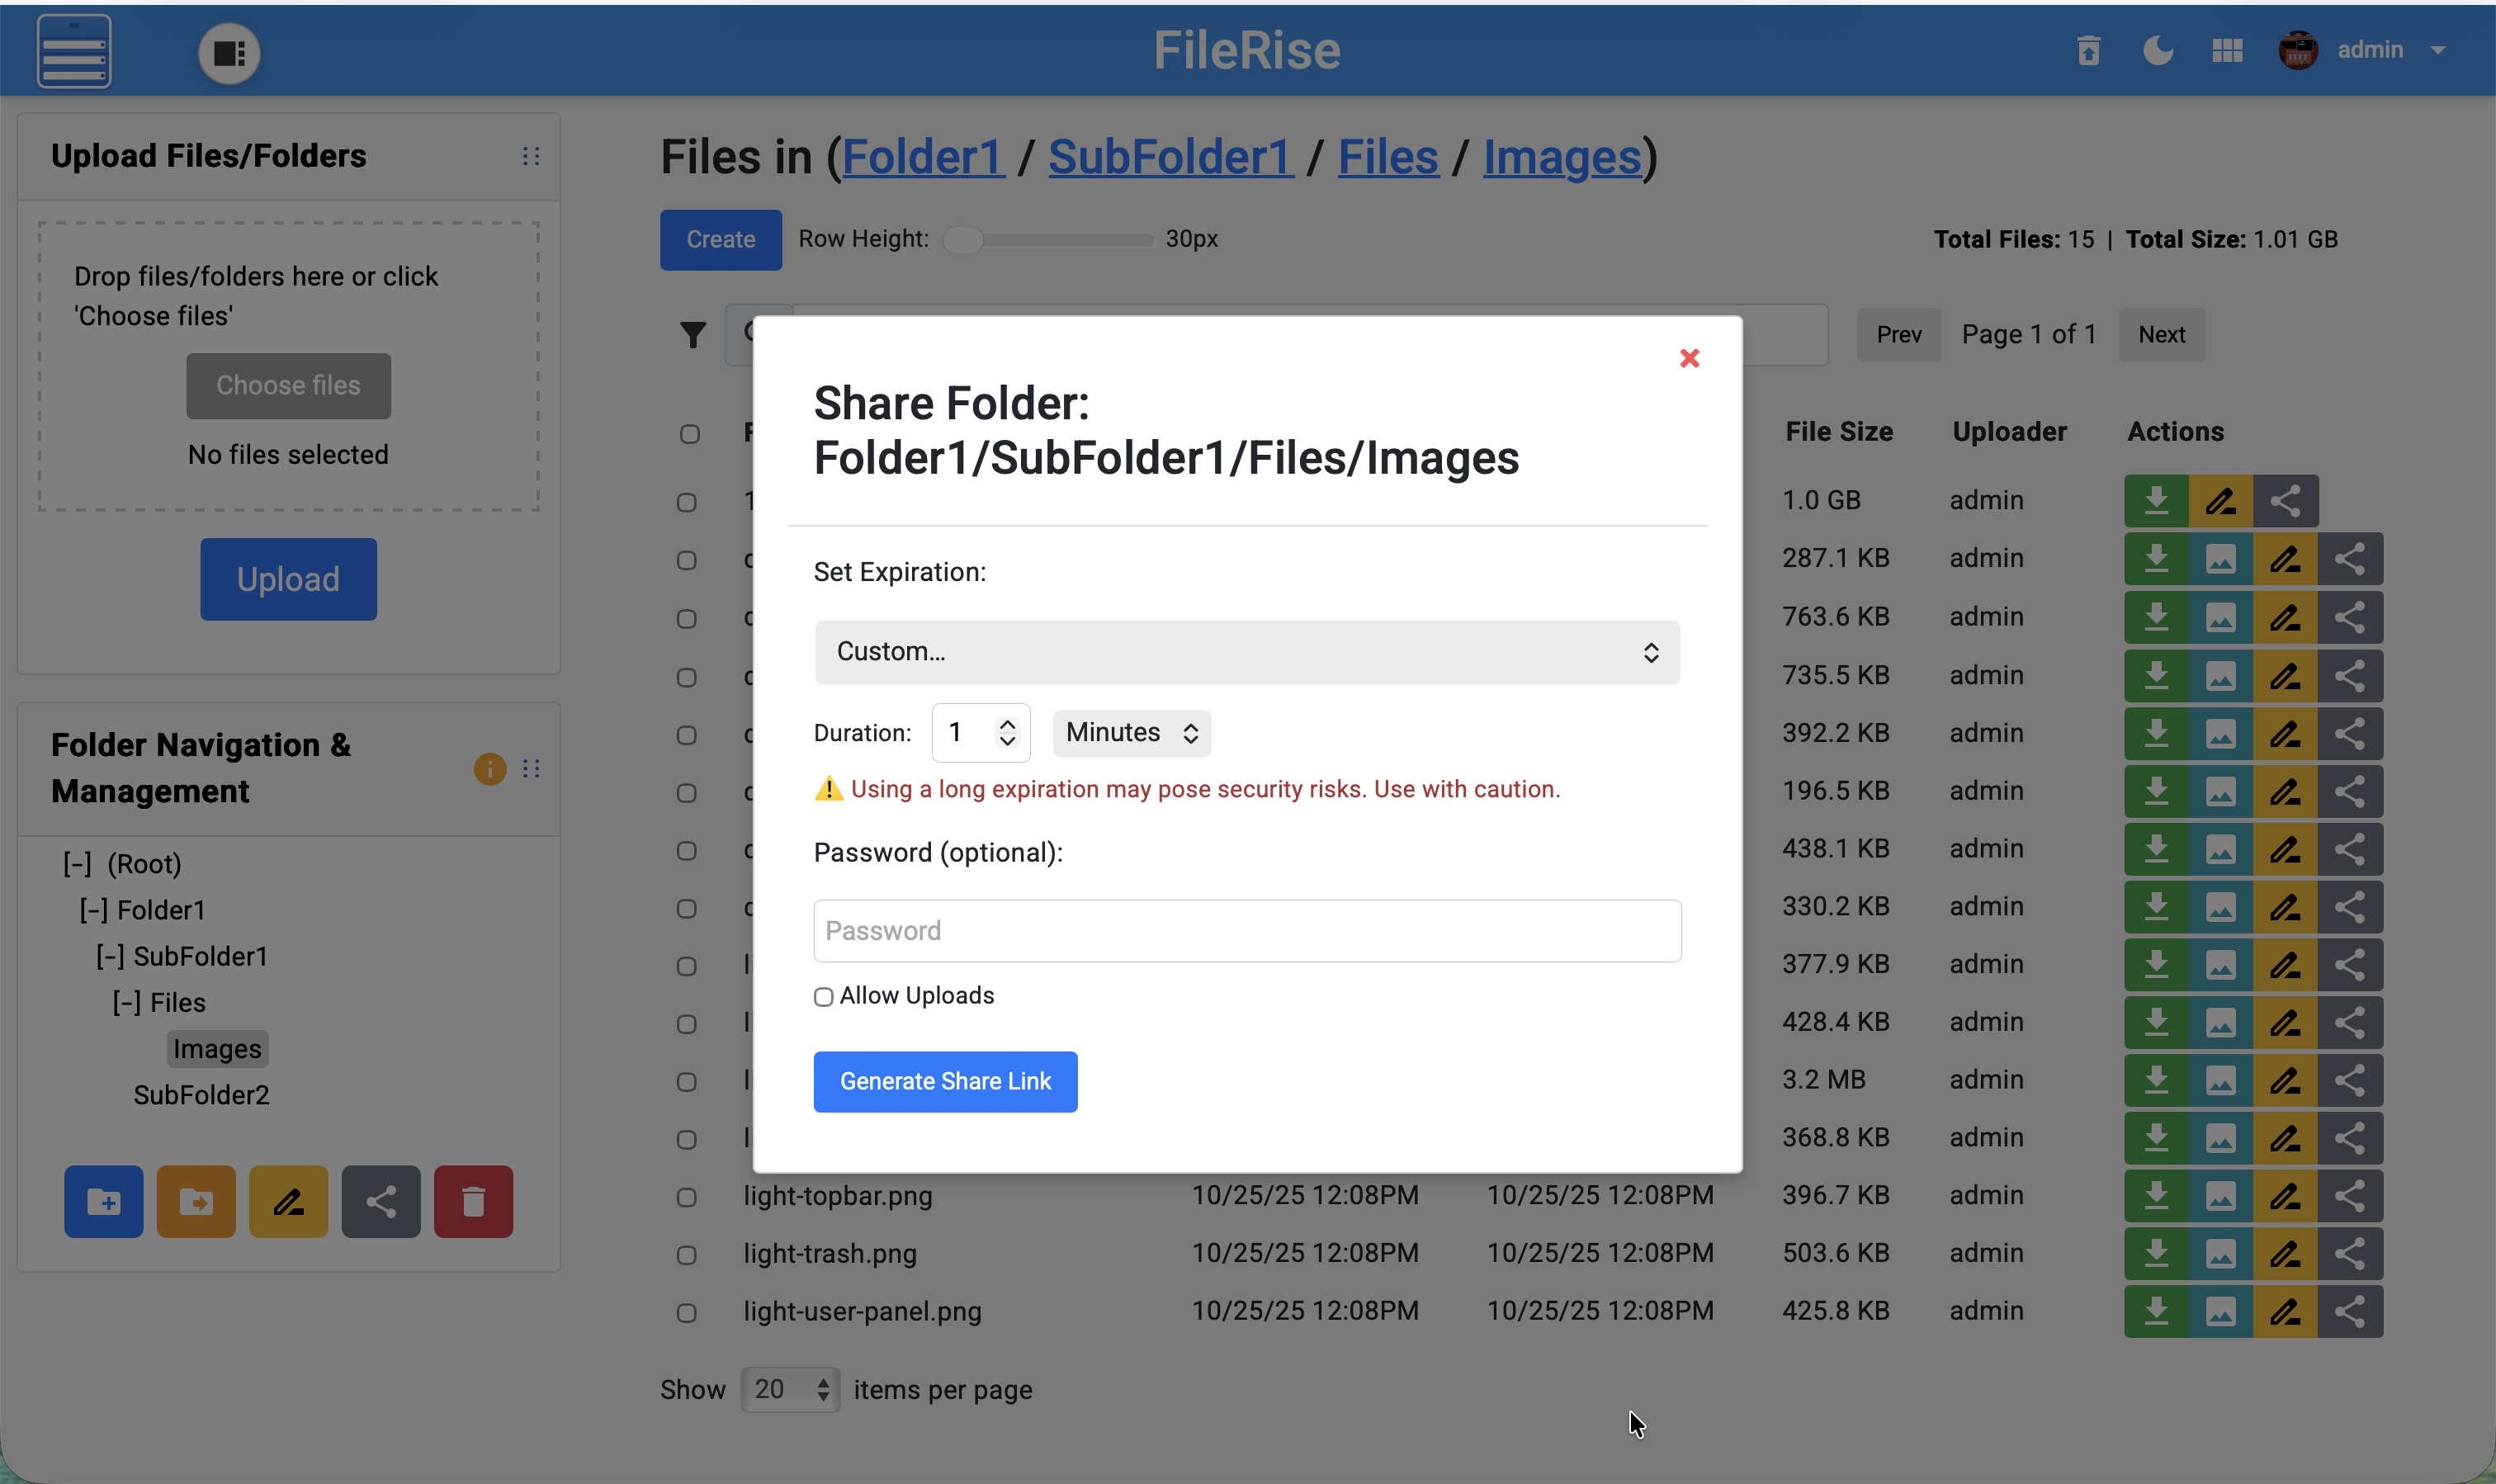Open the Custom... expiration dropdown
Image resolution: width=2496 pixels, height=1484 pixels.
tap(1246, 652)
